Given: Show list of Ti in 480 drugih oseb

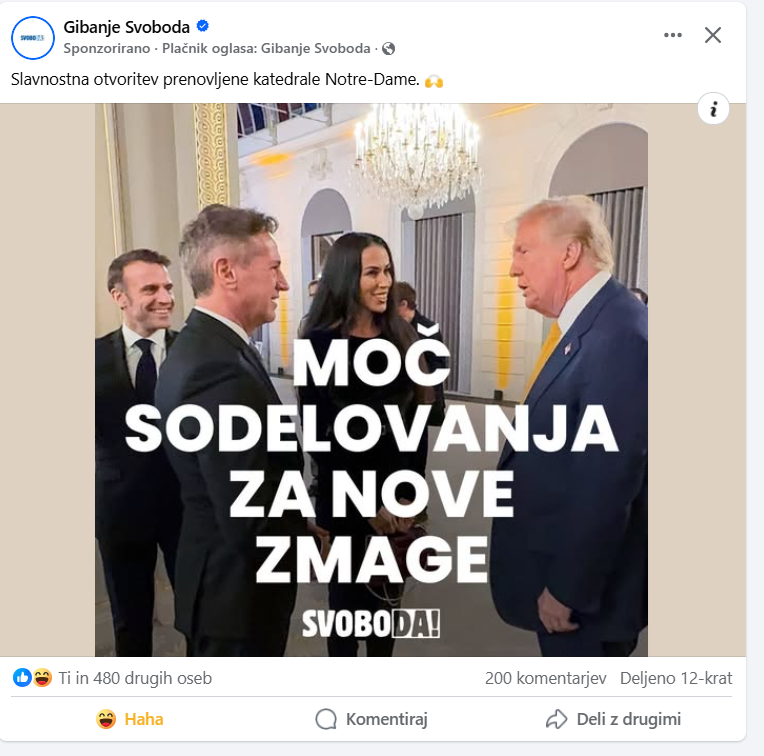Looking at the screenshot, I should click(135, 678).
